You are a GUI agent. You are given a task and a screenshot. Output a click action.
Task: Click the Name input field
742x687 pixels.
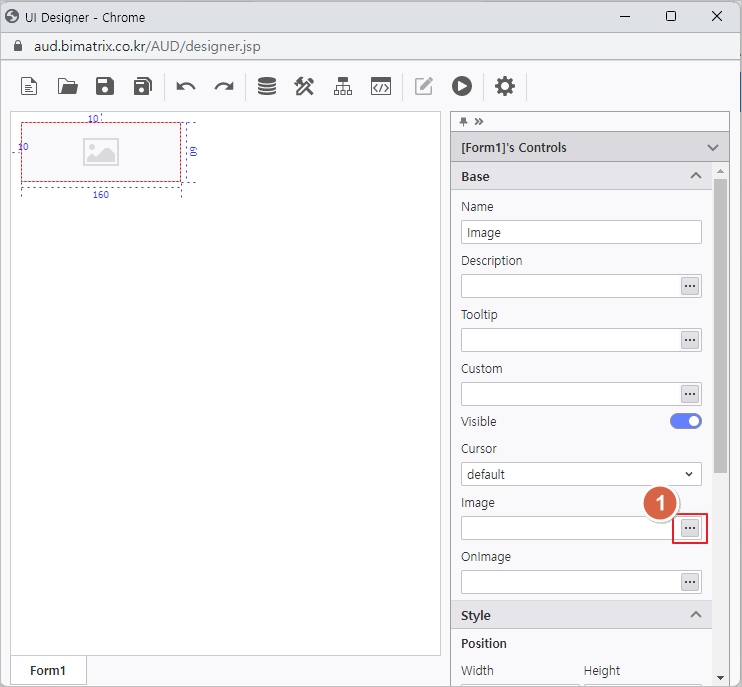click(x=581, y=232)
